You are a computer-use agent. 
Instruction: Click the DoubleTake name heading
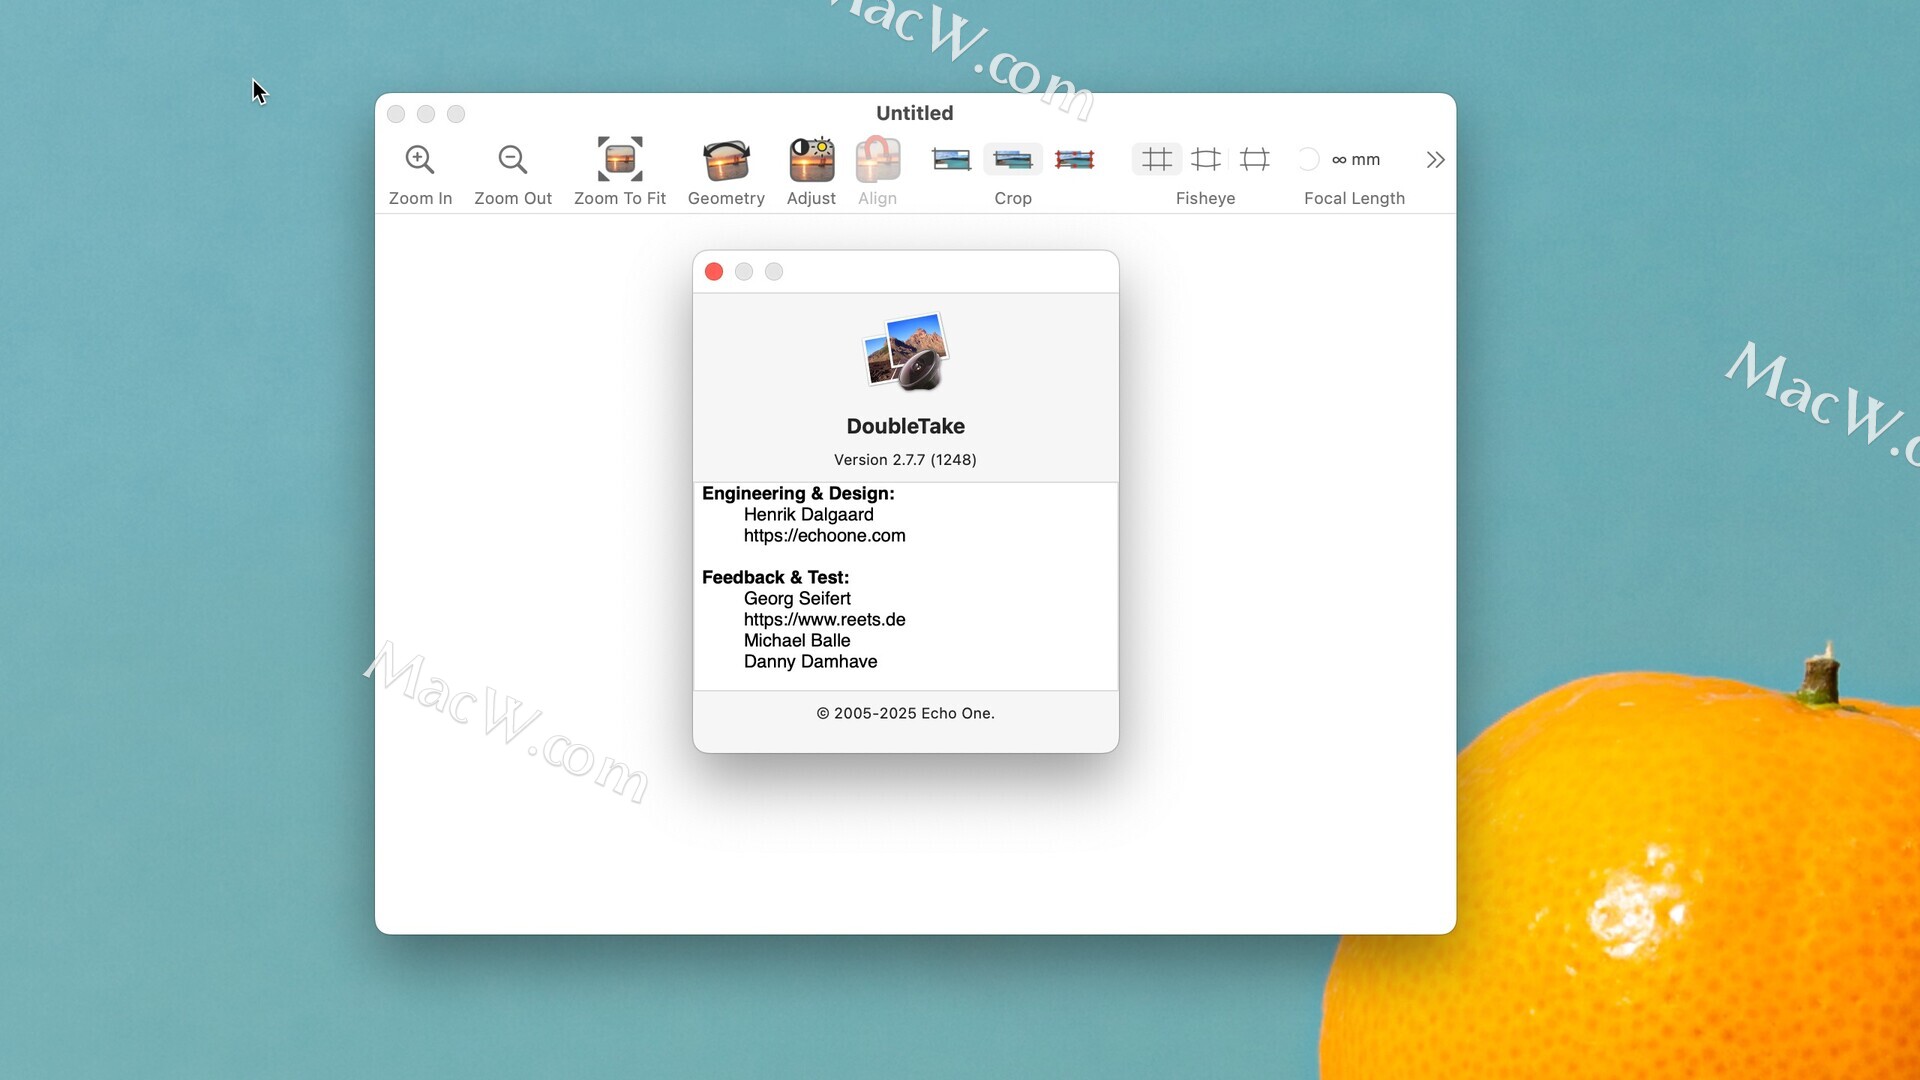[906, 426]
